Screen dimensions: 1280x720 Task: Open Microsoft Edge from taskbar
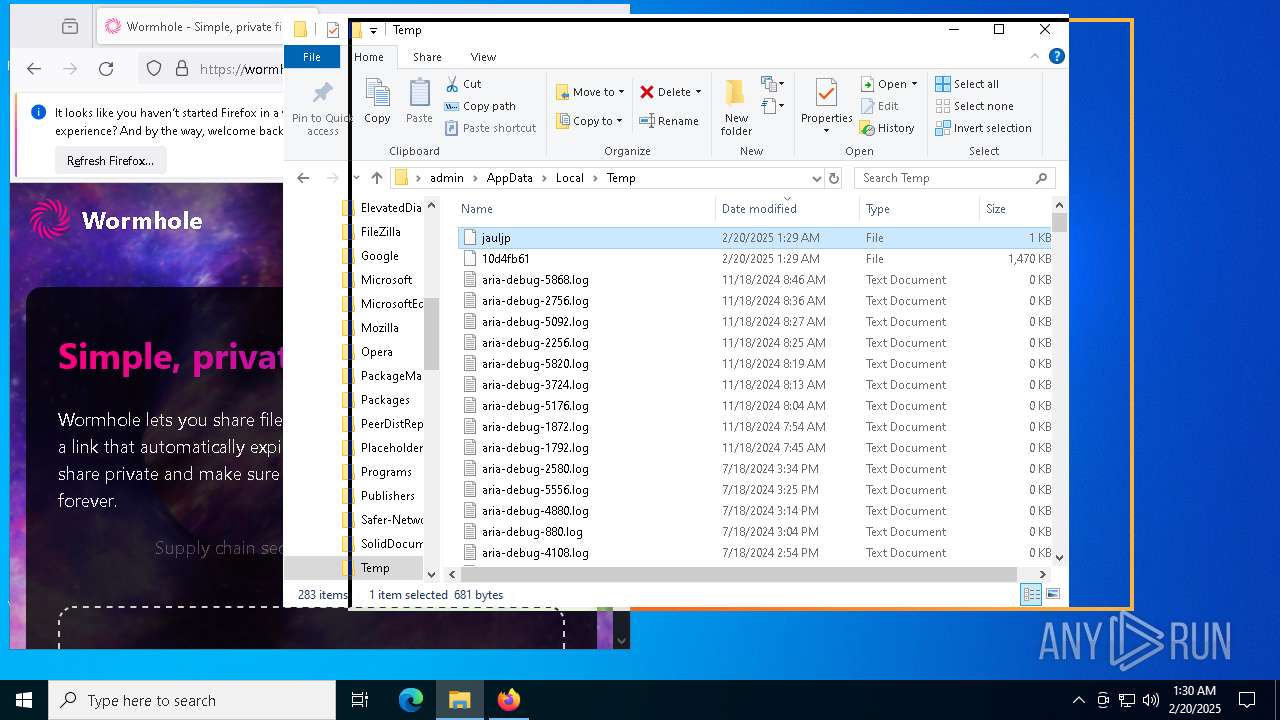coord(411,700)
